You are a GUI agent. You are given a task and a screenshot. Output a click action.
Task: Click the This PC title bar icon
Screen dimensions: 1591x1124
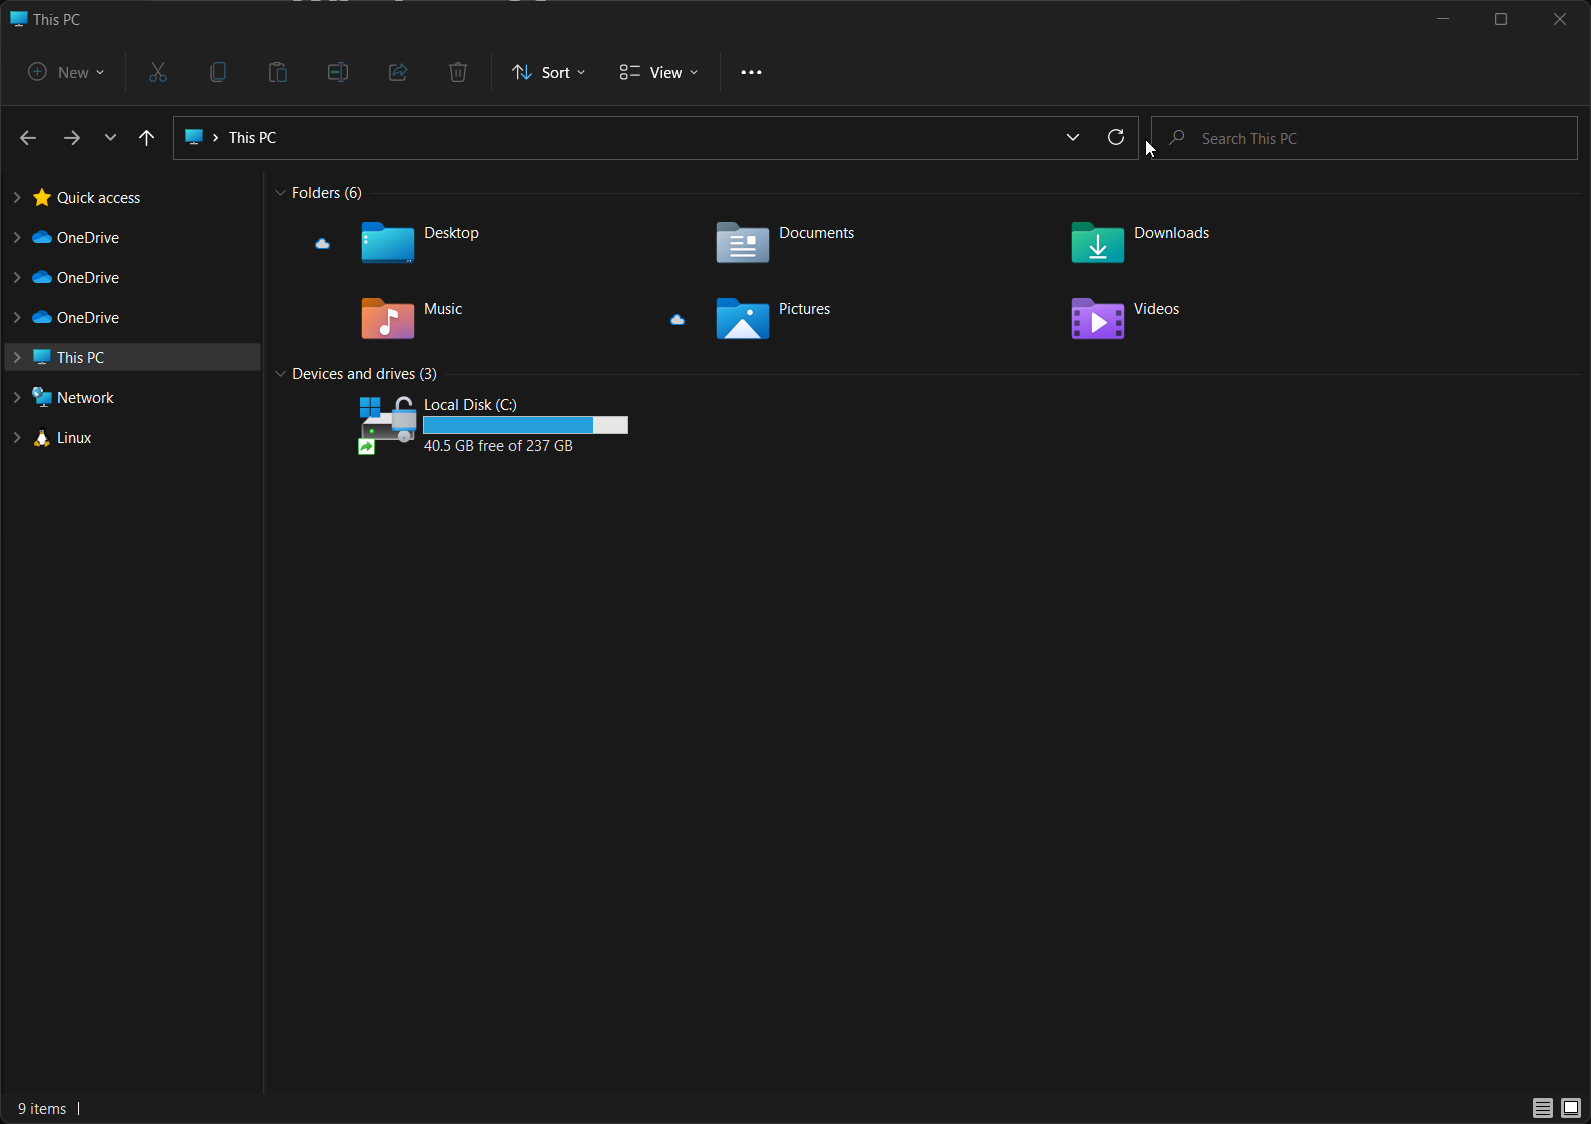point(18,19)
